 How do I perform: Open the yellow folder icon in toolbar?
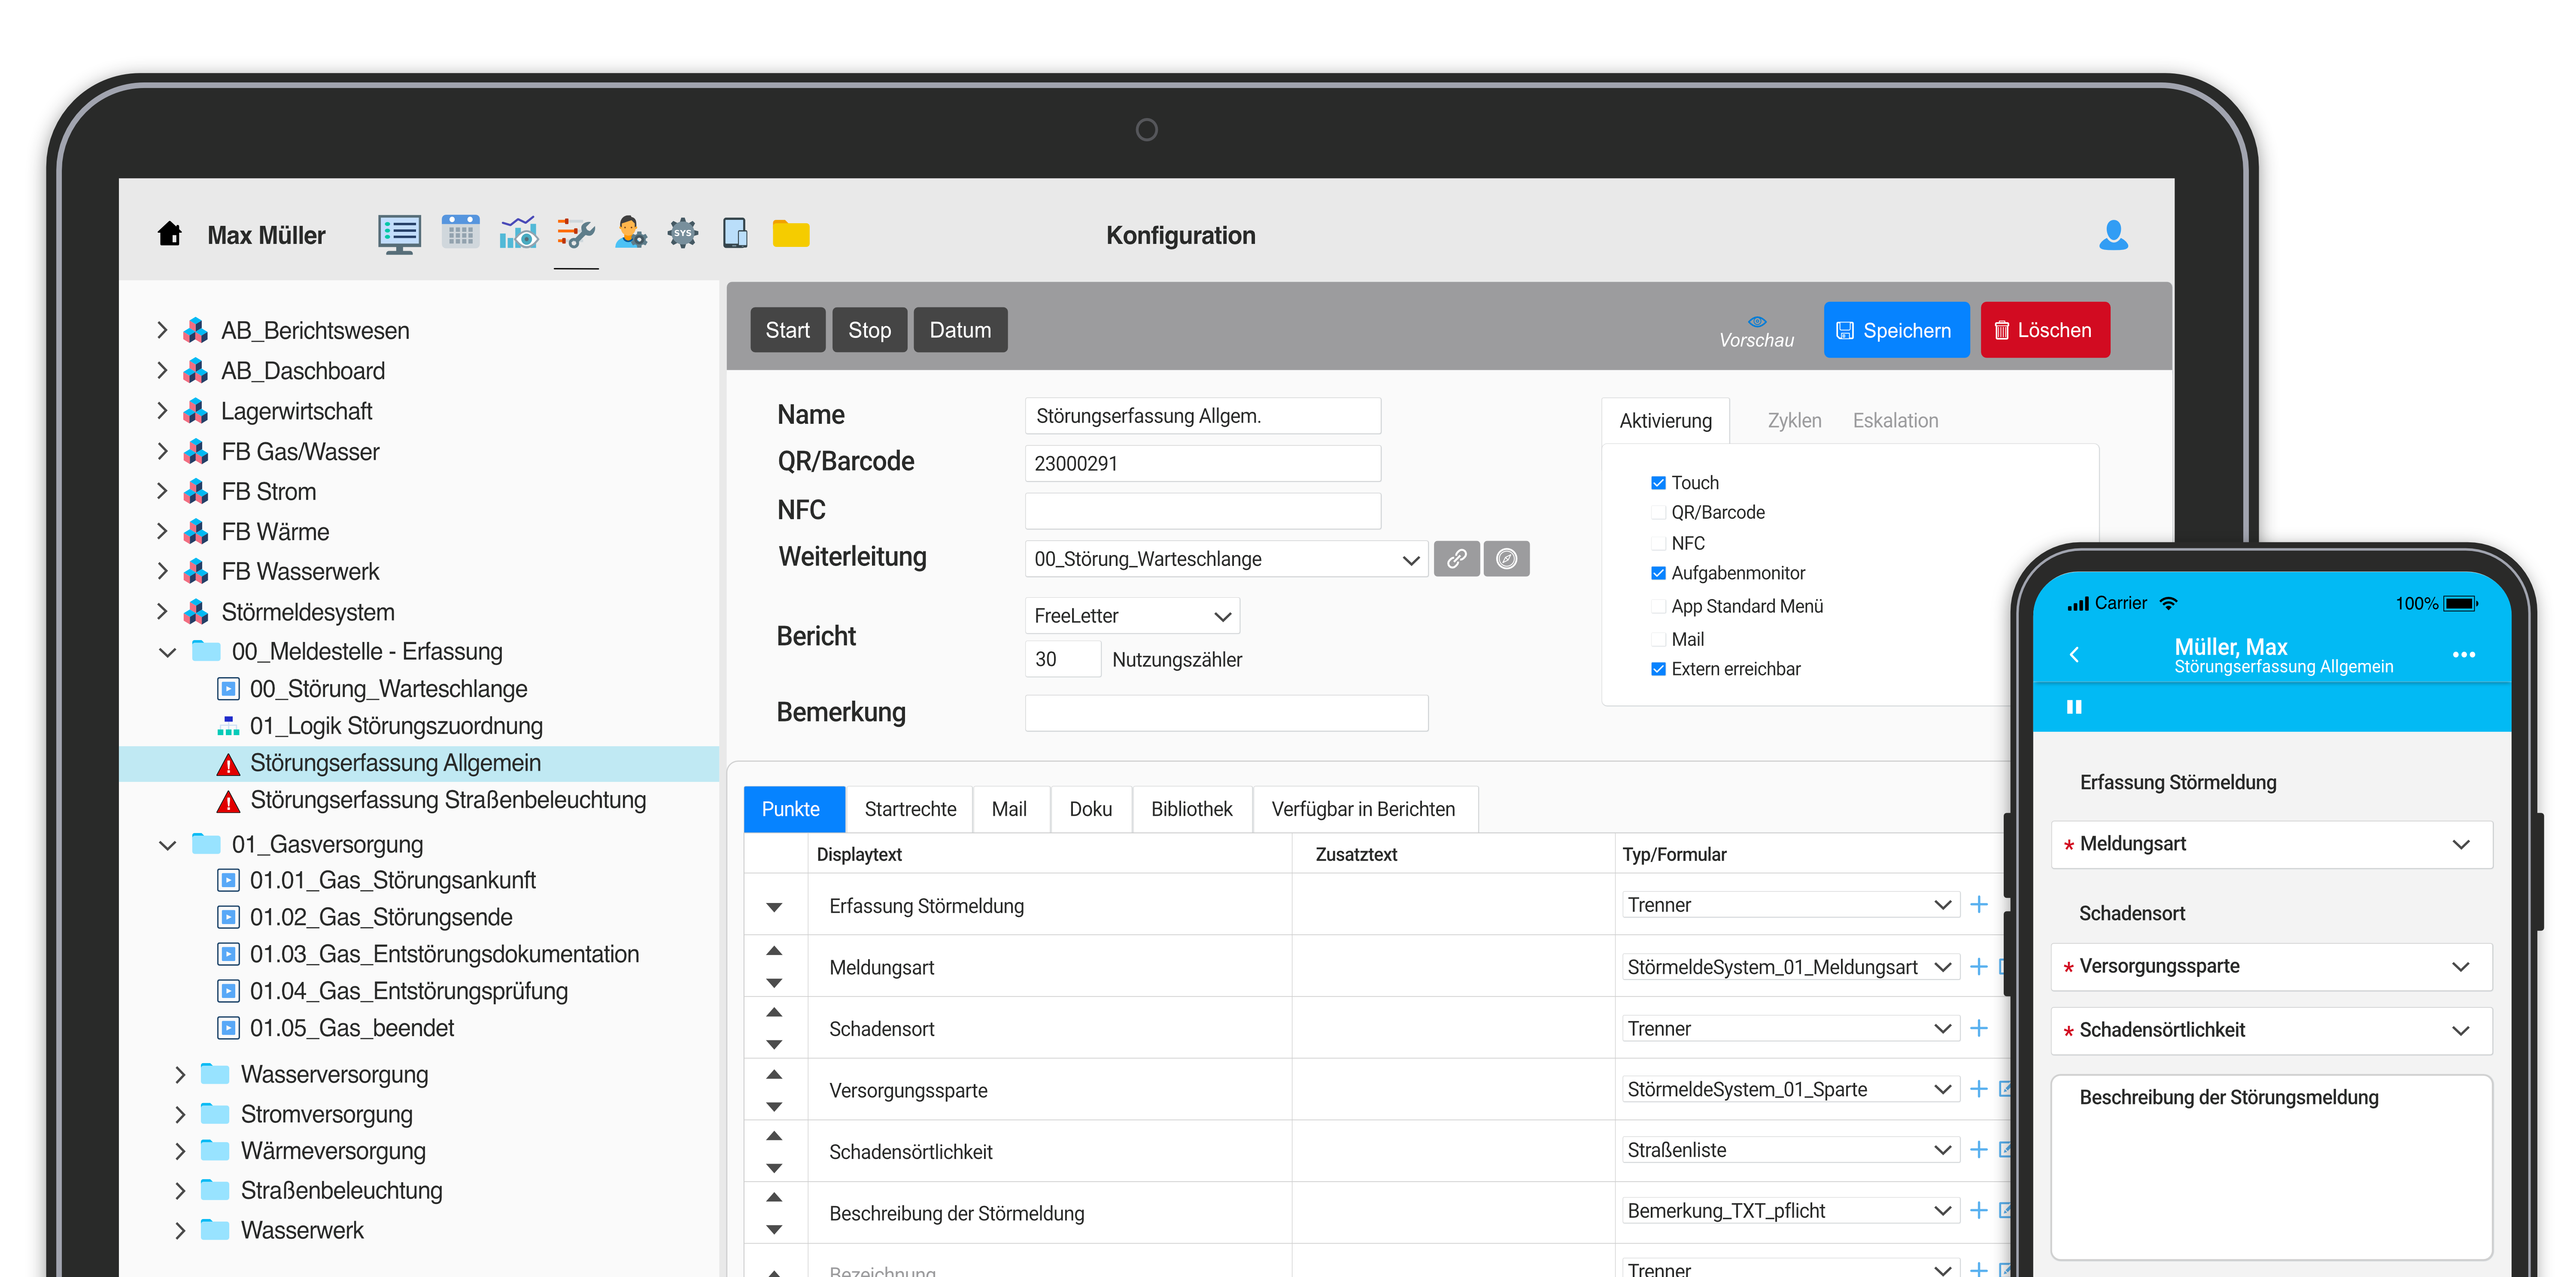(790, 233)
